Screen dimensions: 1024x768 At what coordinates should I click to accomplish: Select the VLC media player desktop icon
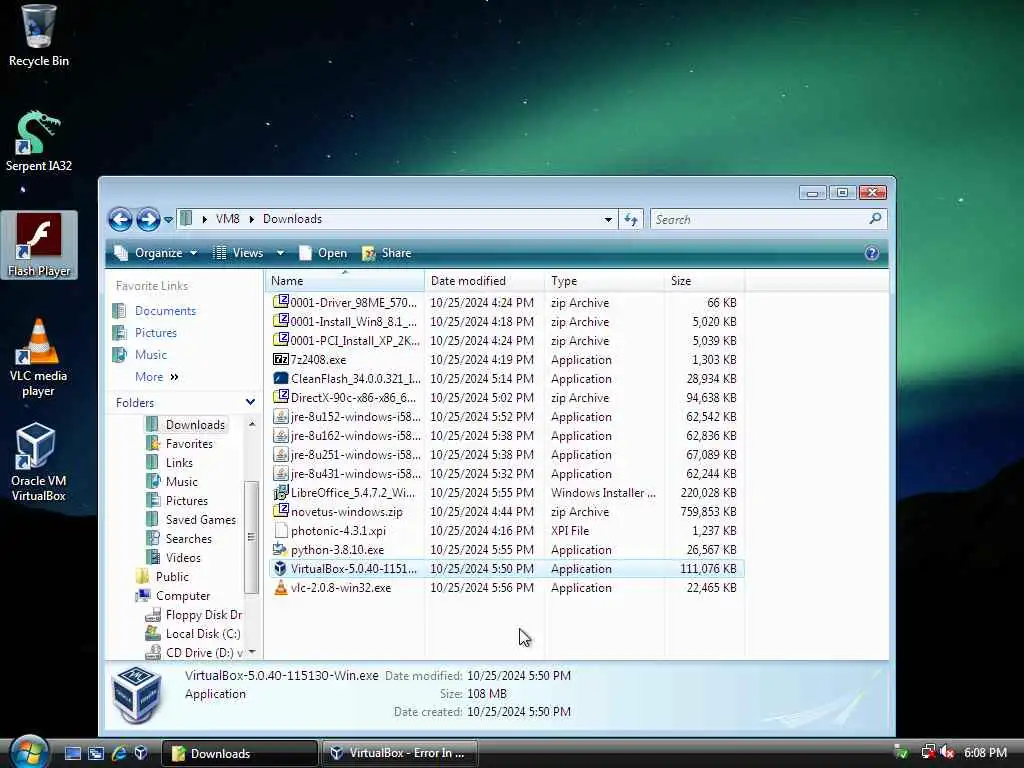pyautogui.click(x=39, y=358)
